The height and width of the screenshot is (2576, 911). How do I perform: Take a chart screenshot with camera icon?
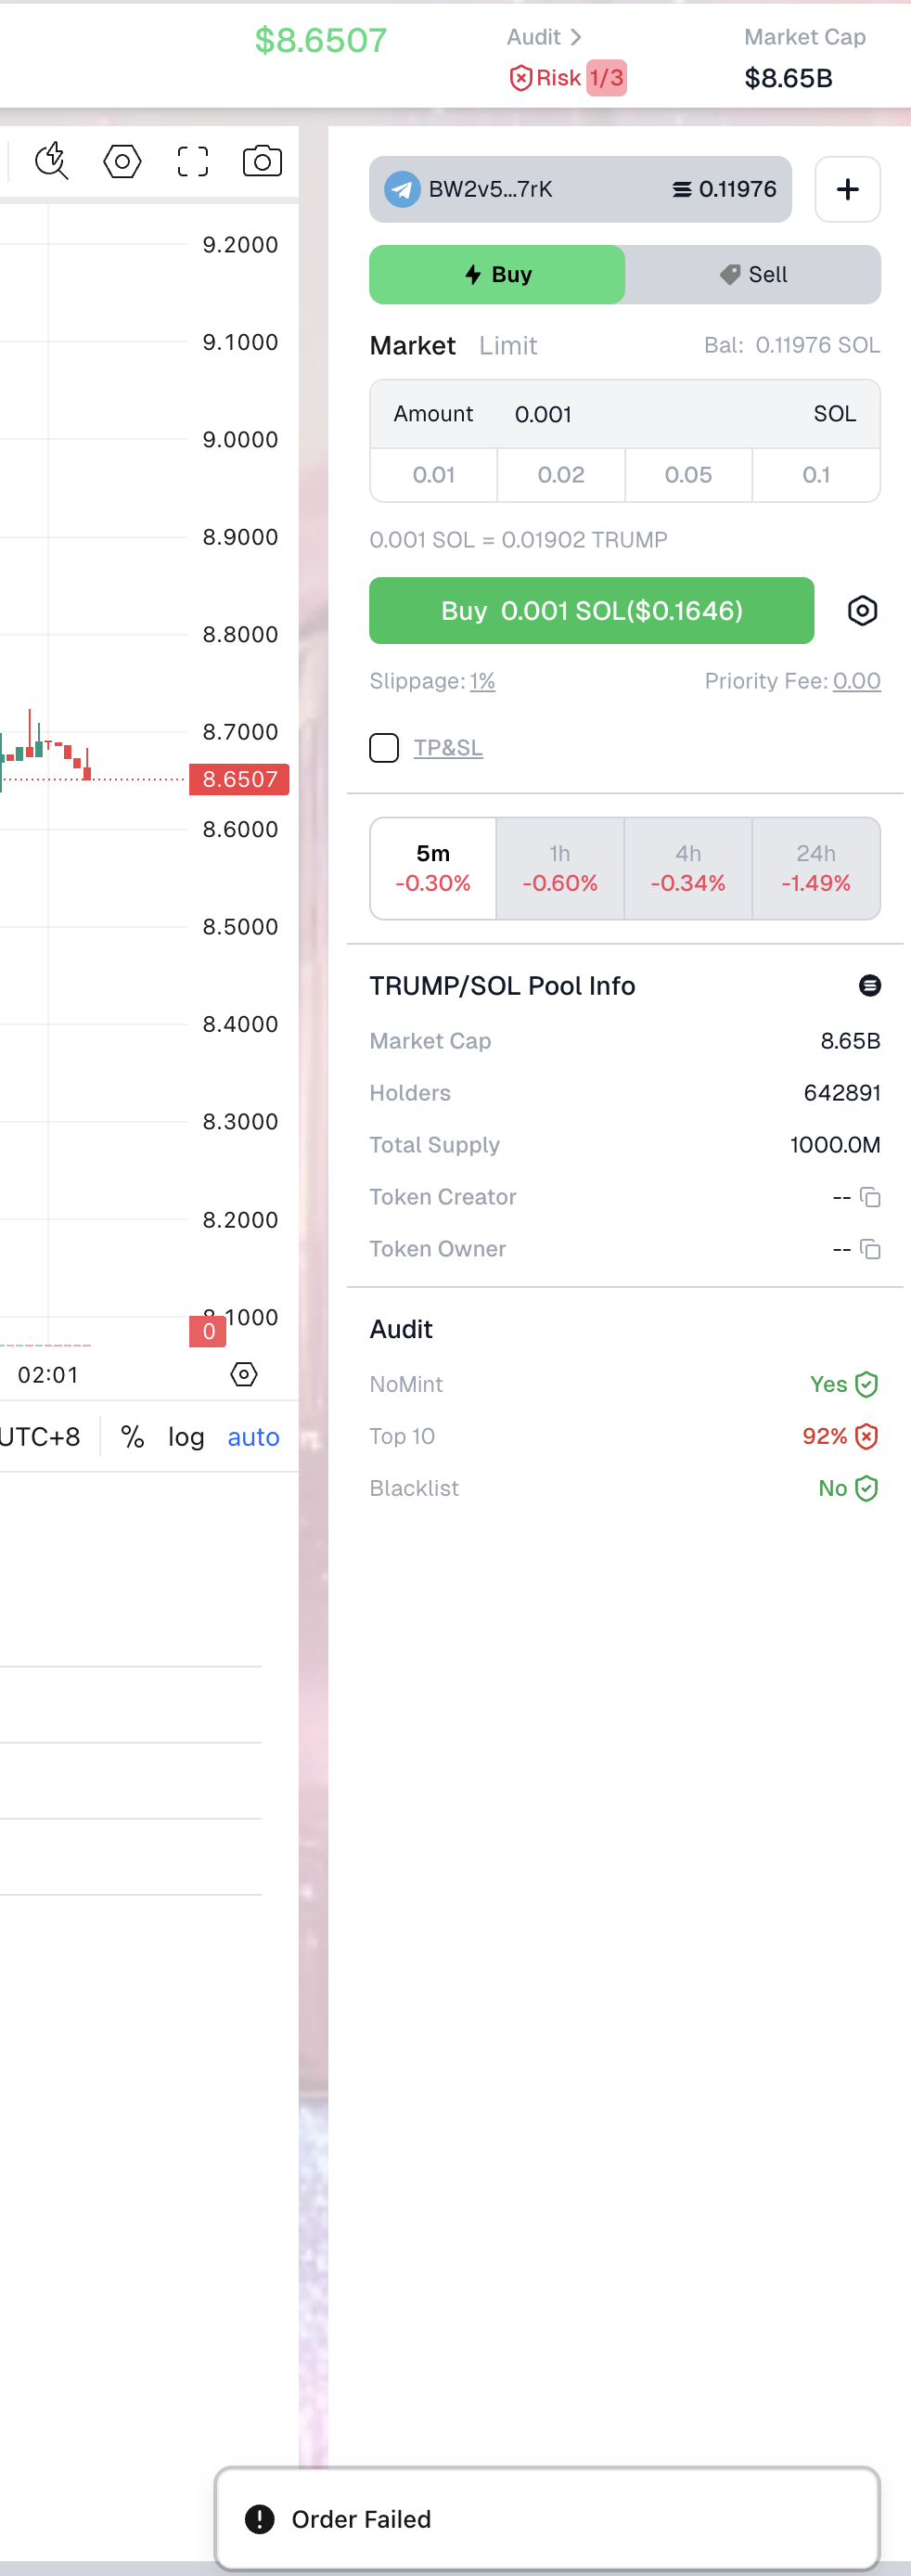(x=262, y=161)
